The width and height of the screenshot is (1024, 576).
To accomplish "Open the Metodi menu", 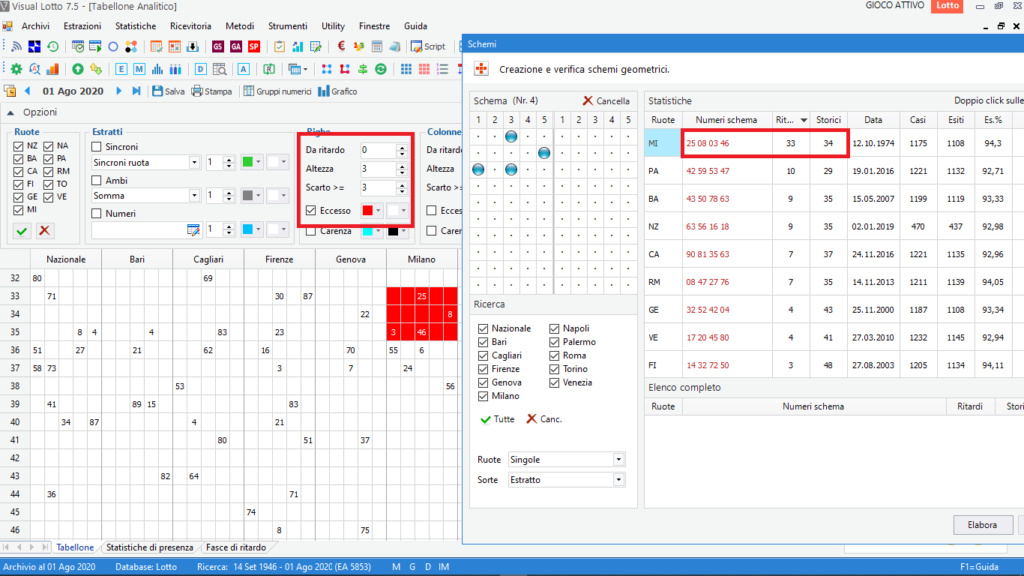I will click(240, 26).
